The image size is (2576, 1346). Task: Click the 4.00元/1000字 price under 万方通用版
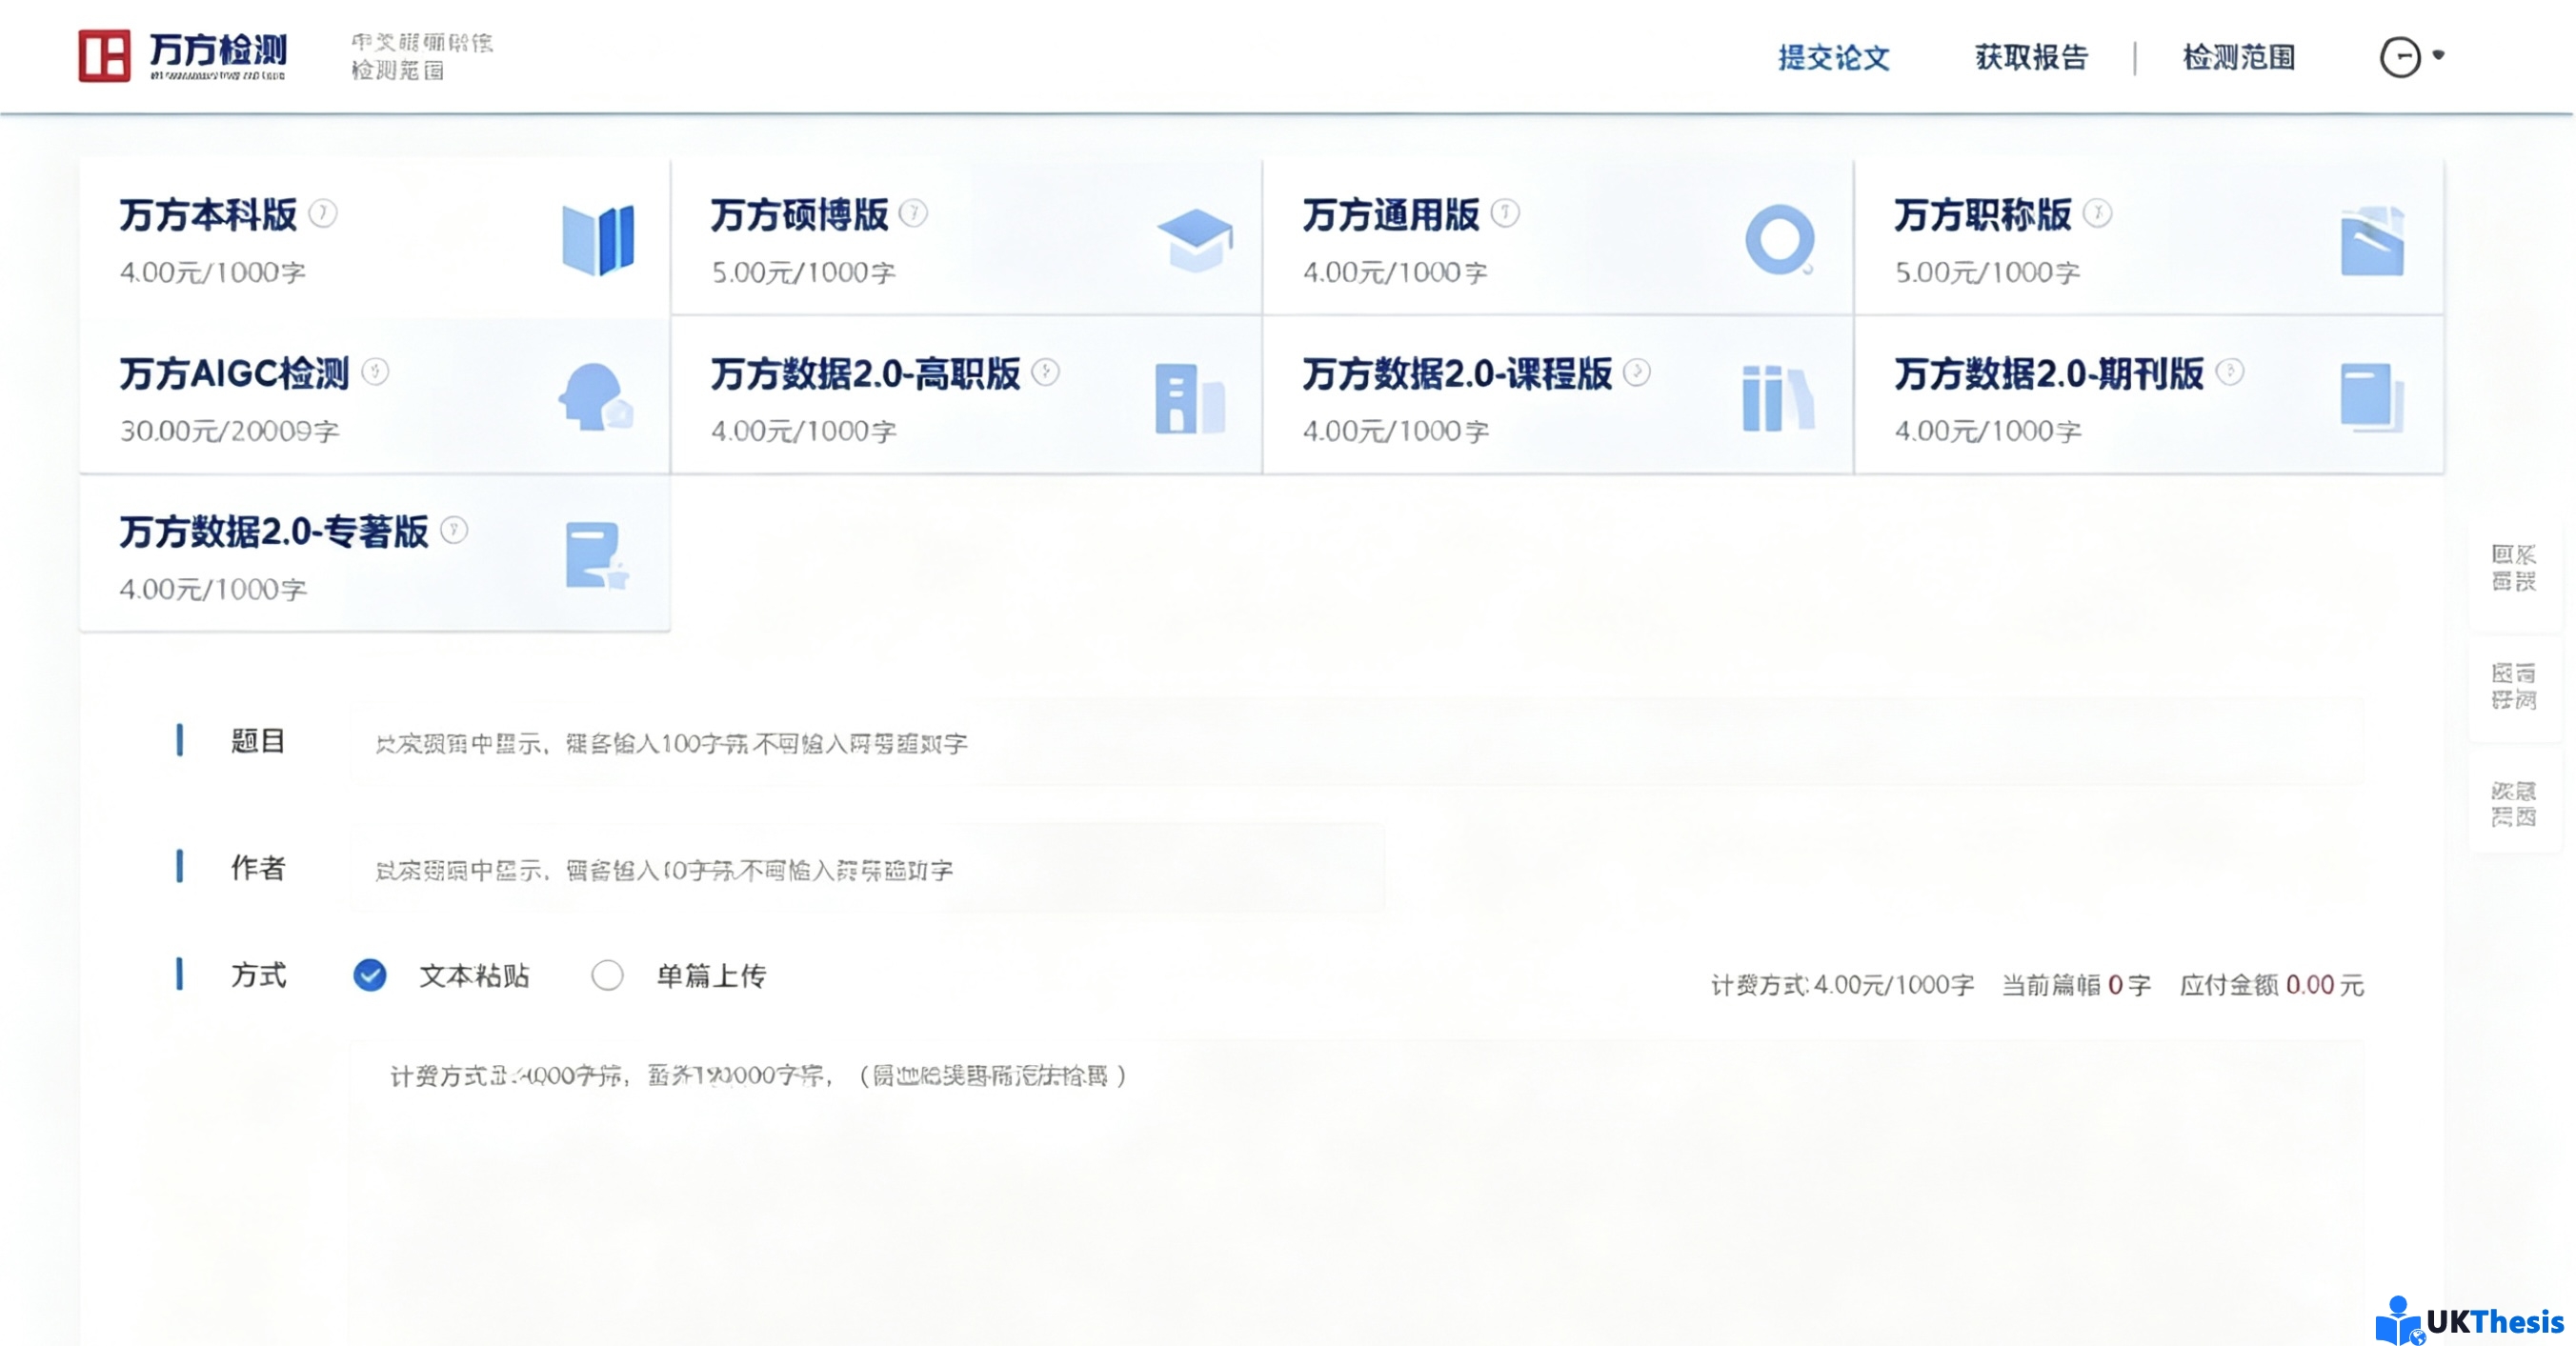(x=1395, y=272)
